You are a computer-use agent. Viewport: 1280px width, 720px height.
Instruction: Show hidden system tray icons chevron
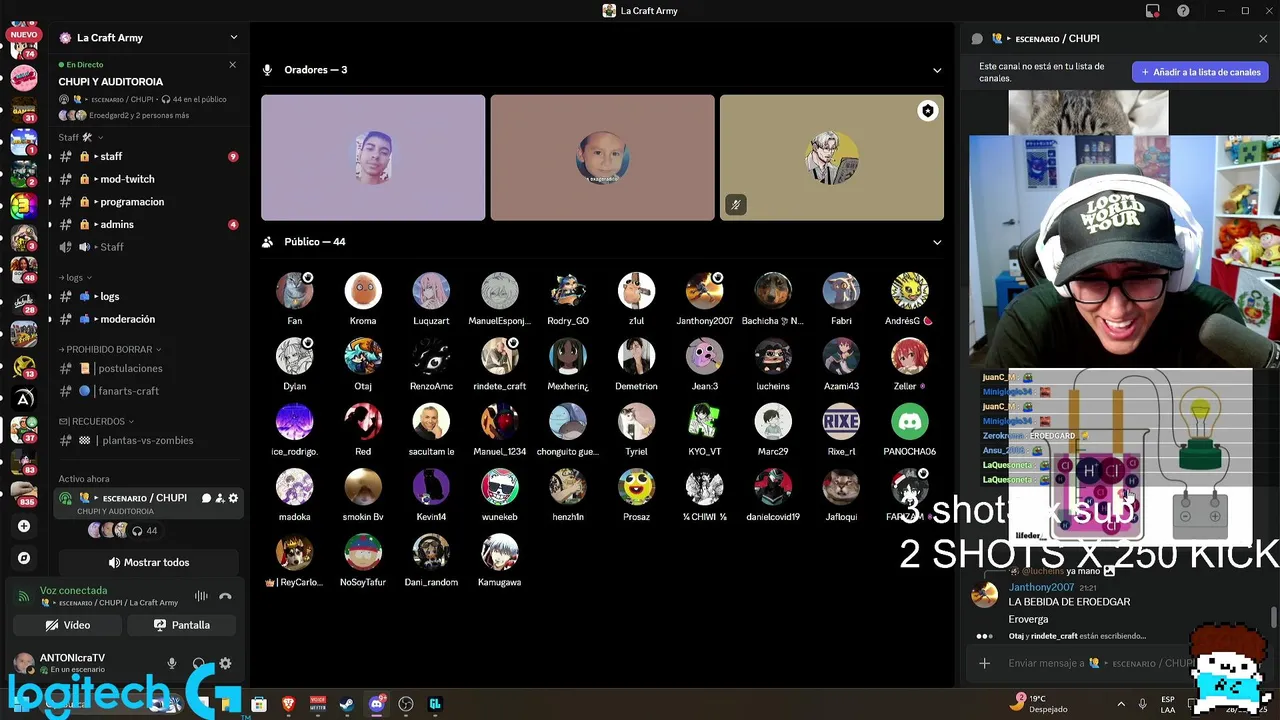click(1121, 704)
